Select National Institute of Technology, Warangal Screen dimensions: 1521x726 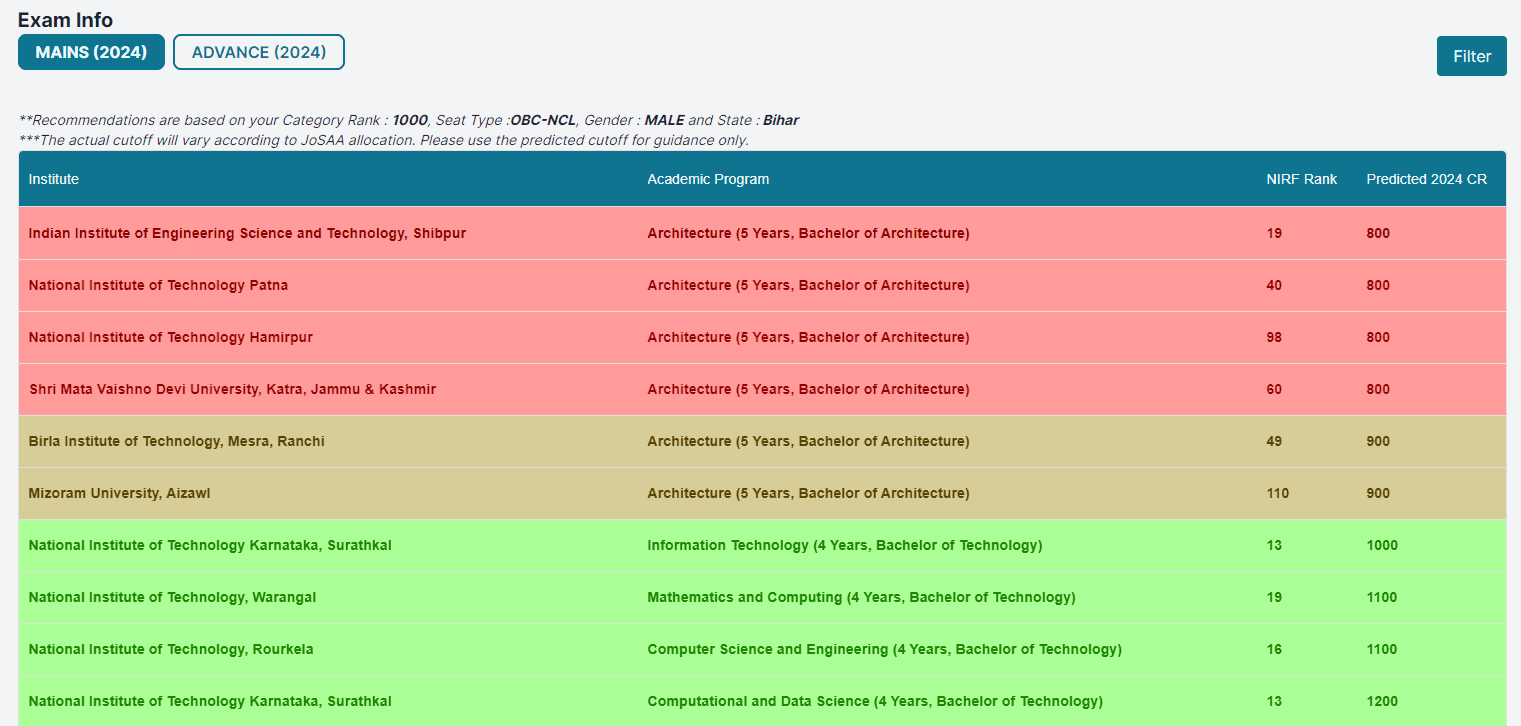point(172,597)
